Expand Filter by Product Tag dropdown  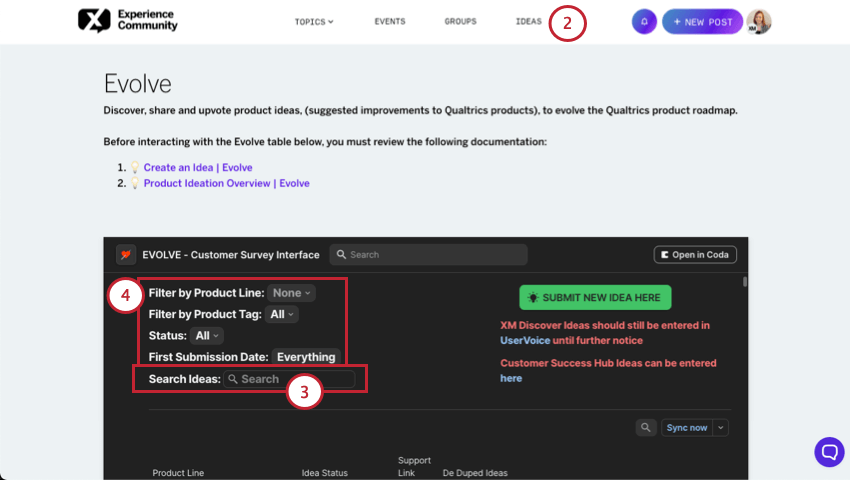(x=283, y=314)
